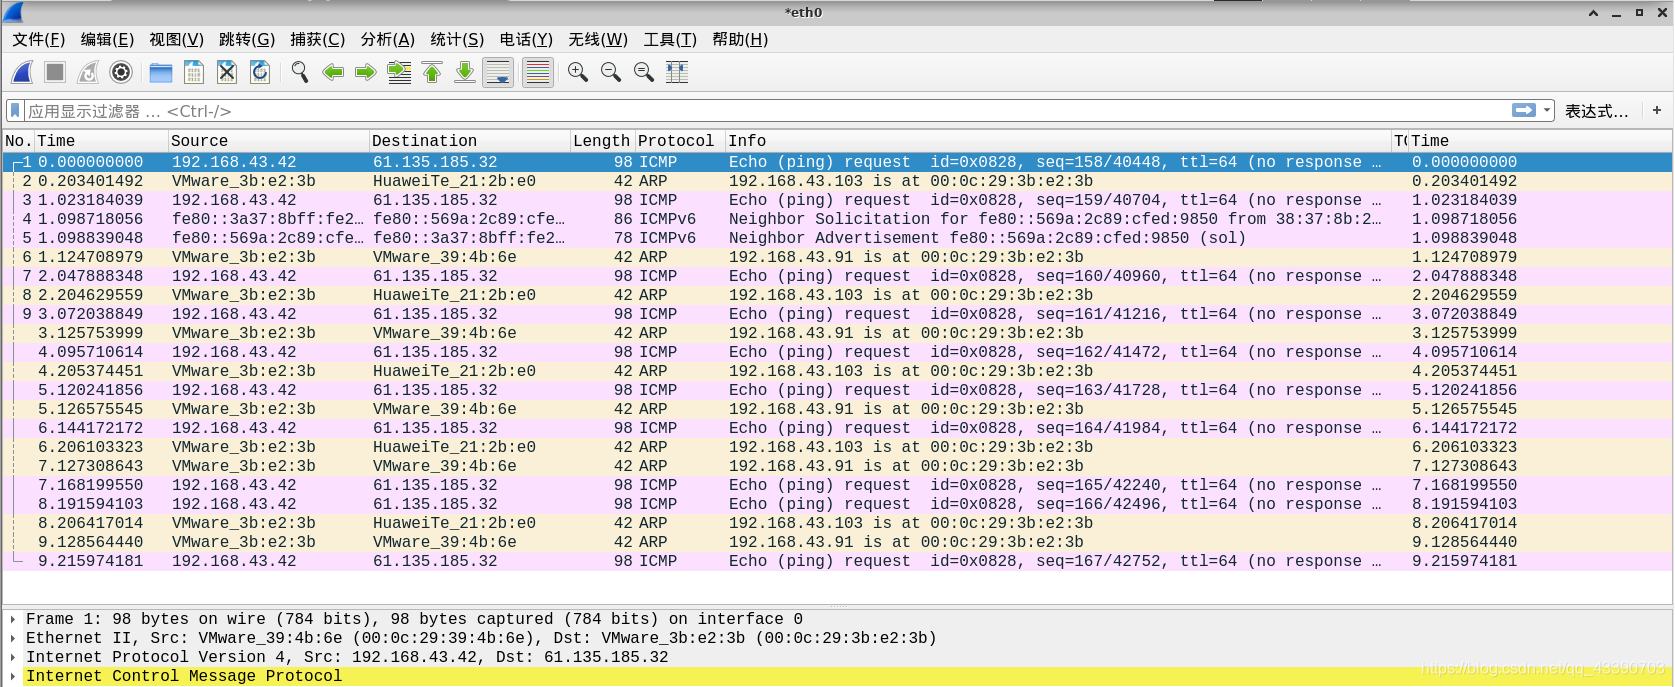1675x687 pixels.
Task: Open capture options gear icon
Action: click(x=121, y=72)
